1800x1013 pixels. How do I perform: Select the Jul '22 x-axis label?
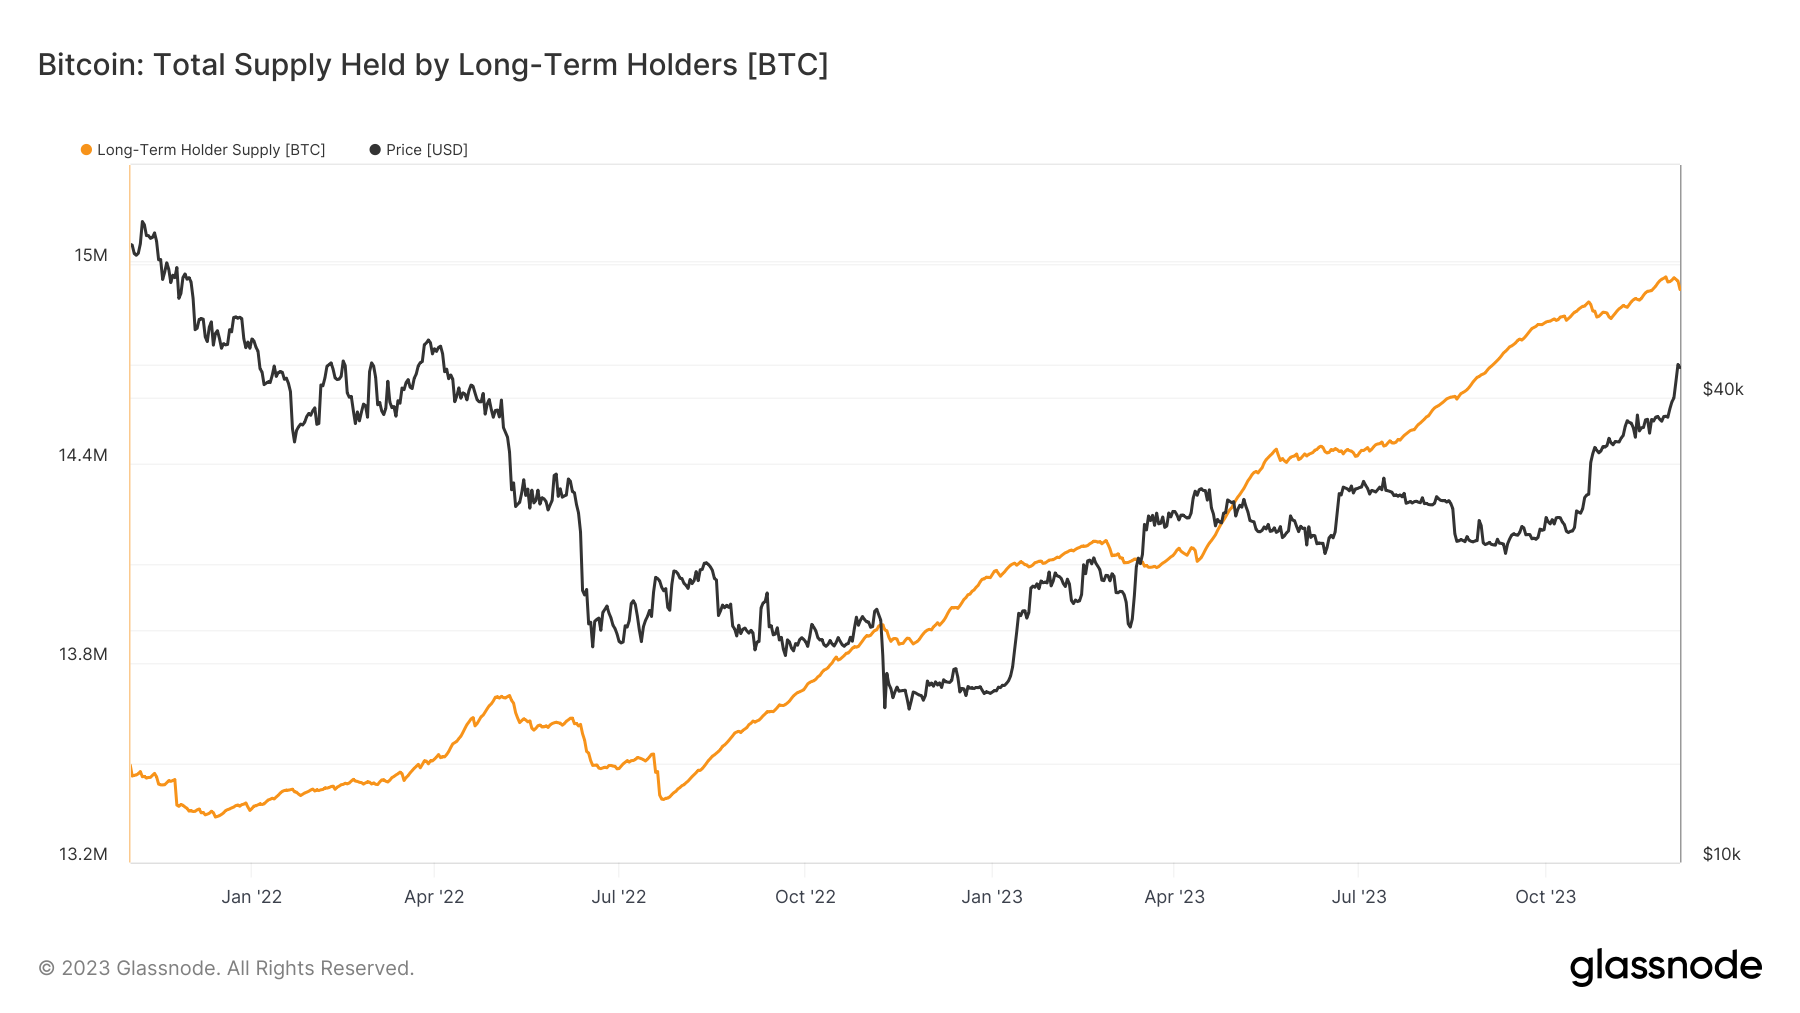(x=619, y=897)
